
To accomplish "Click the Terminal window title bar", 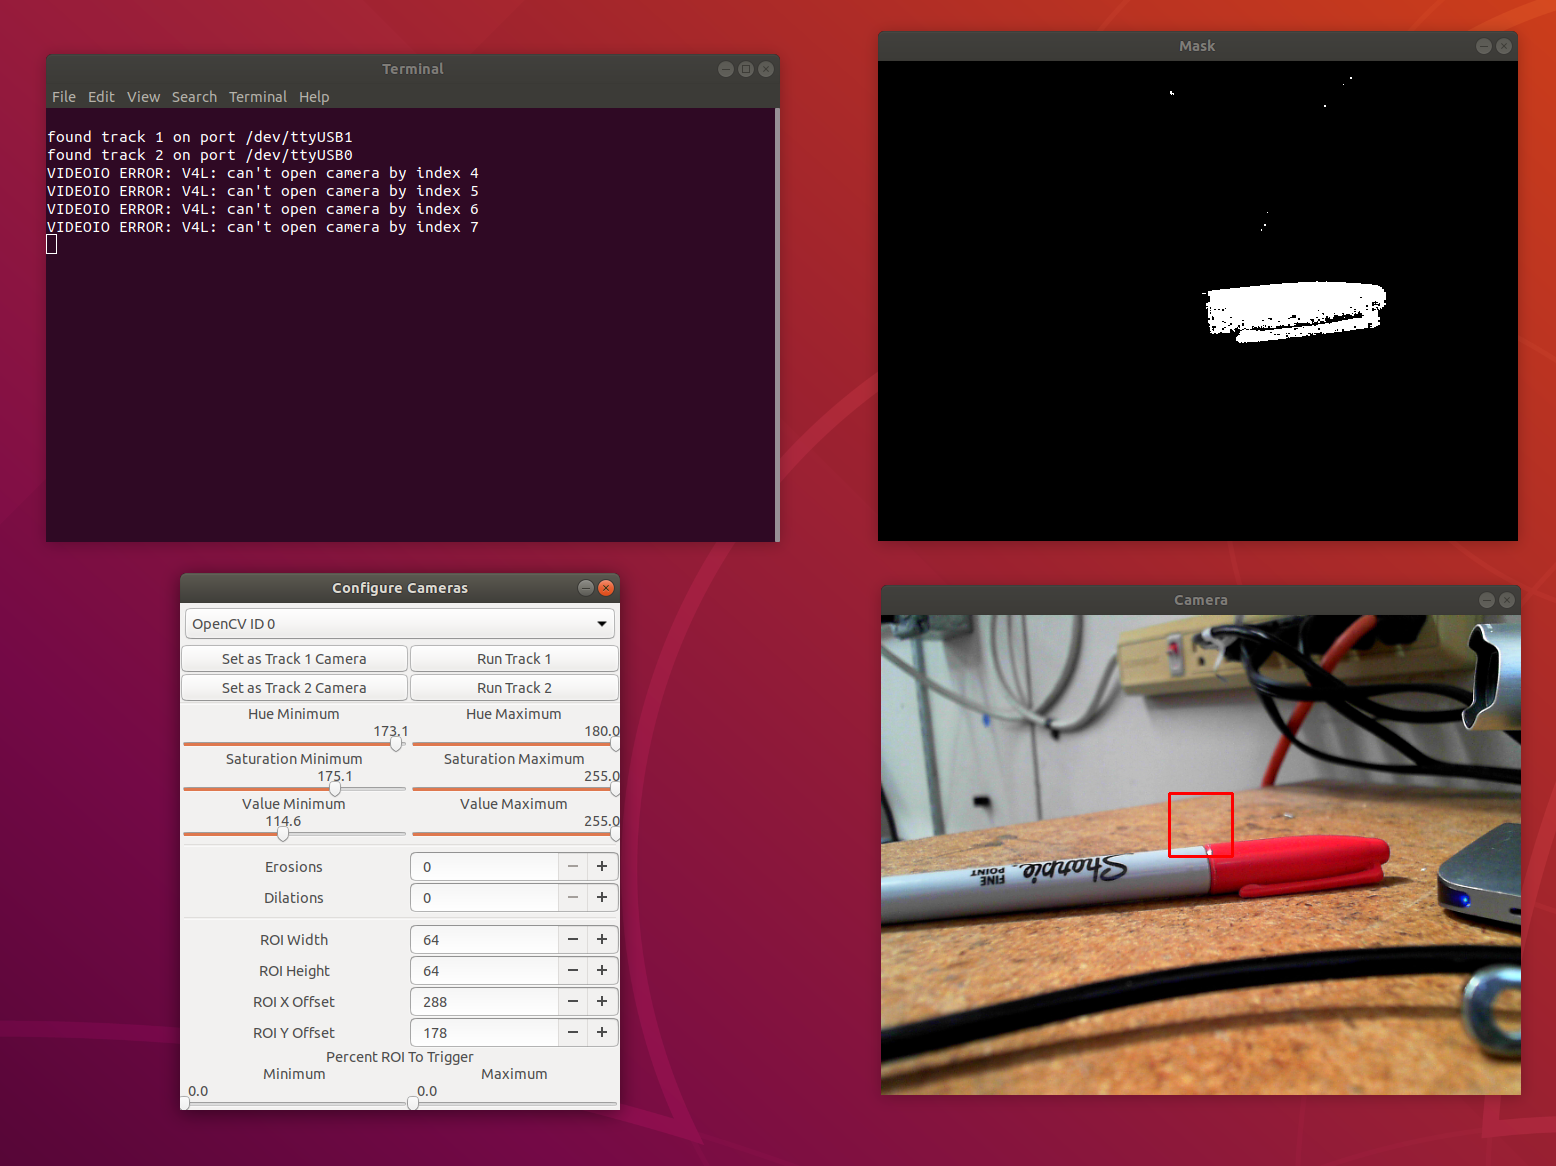I will tap(413, 69).
